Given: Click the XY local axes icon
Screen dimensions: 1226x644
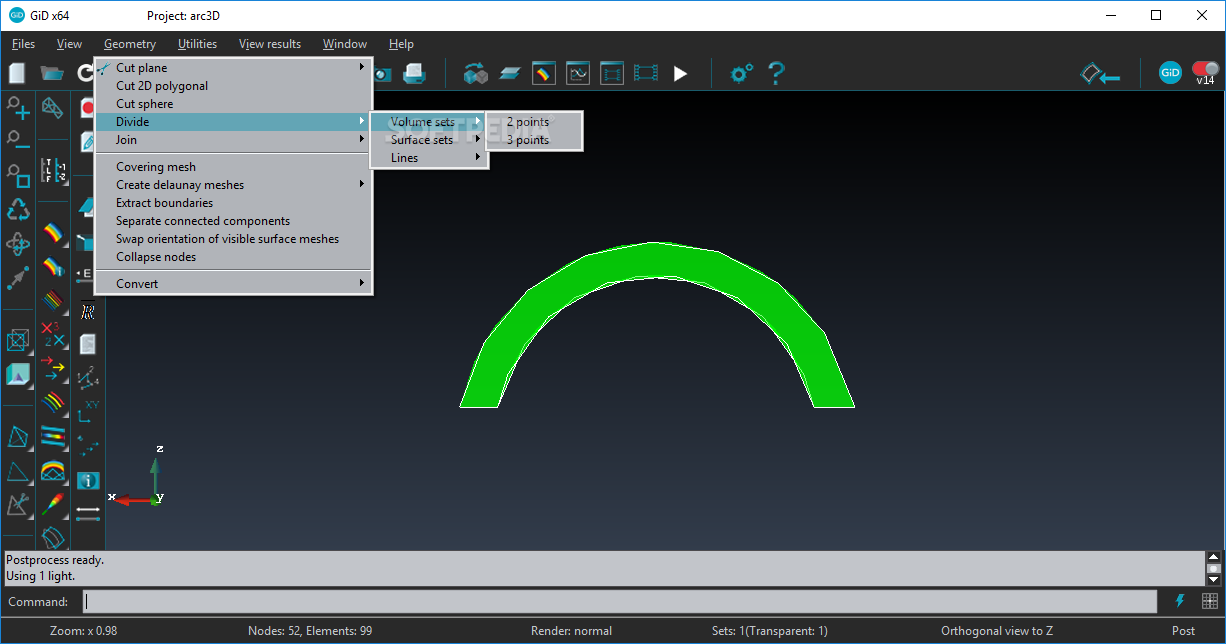Looking at the screenshot, I should tap(88, 410).
